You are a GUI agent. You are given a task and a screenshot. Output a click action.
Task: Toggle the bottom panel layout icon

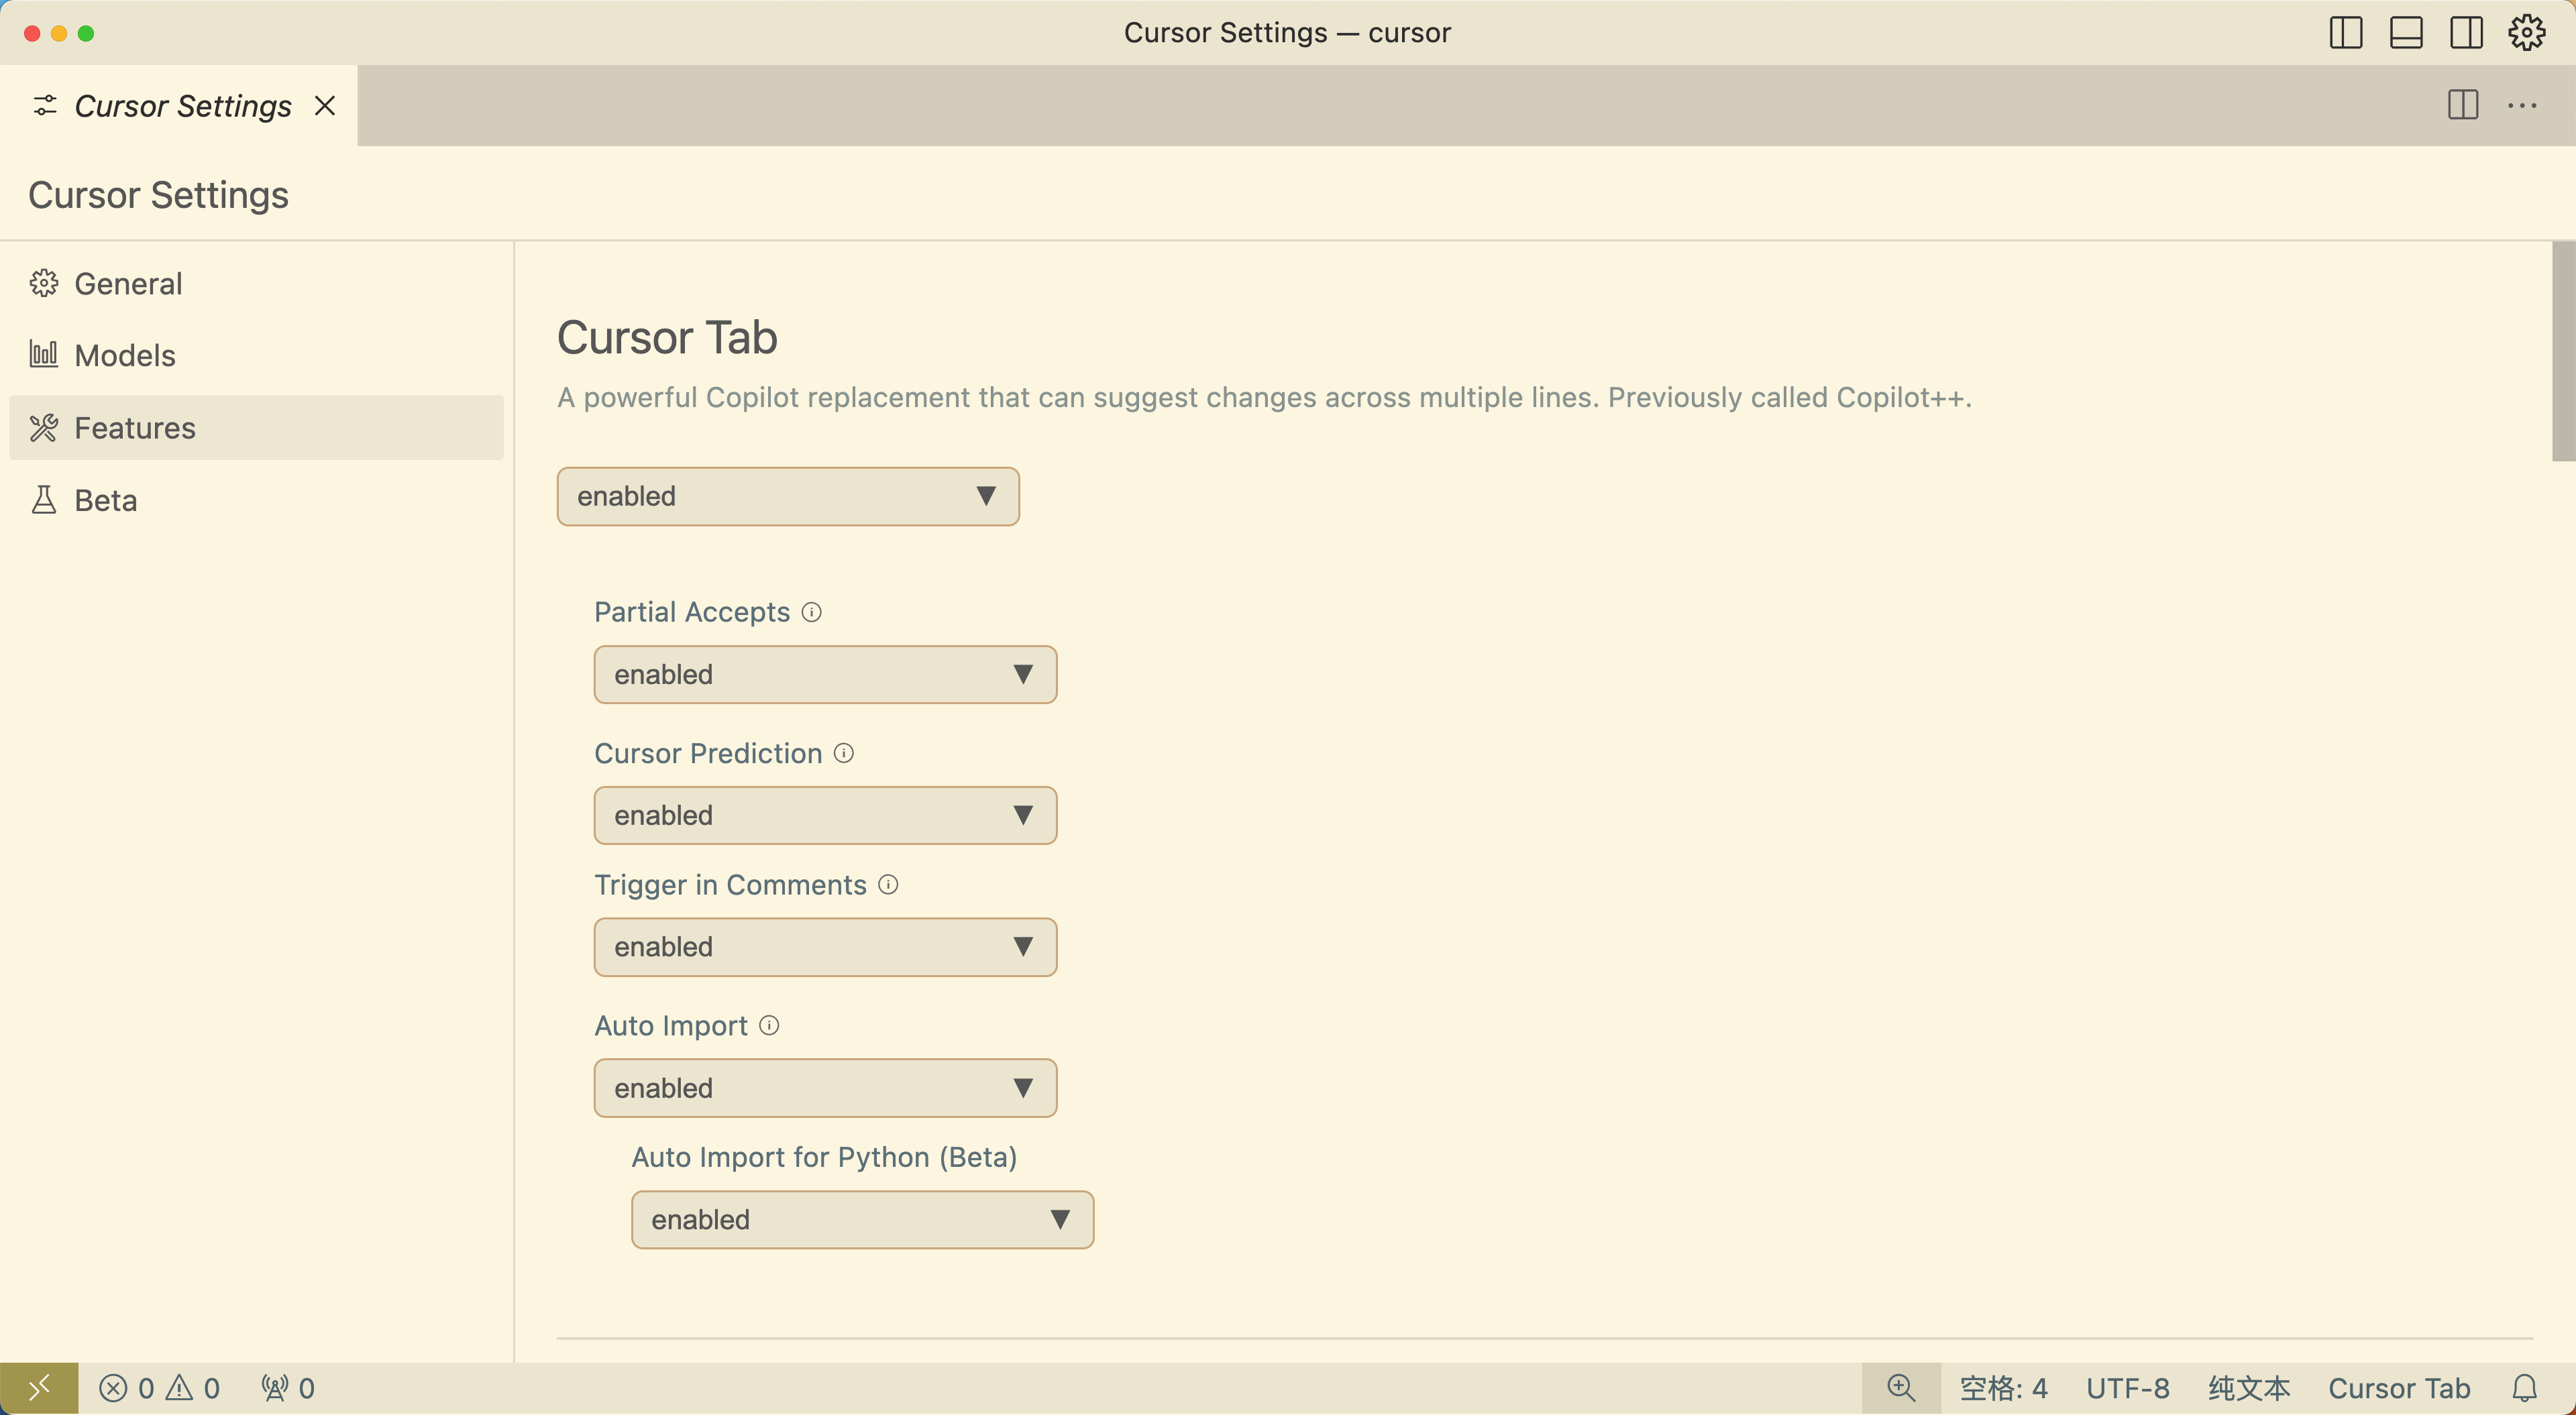pyautogui.click(x=2406, y=33)
